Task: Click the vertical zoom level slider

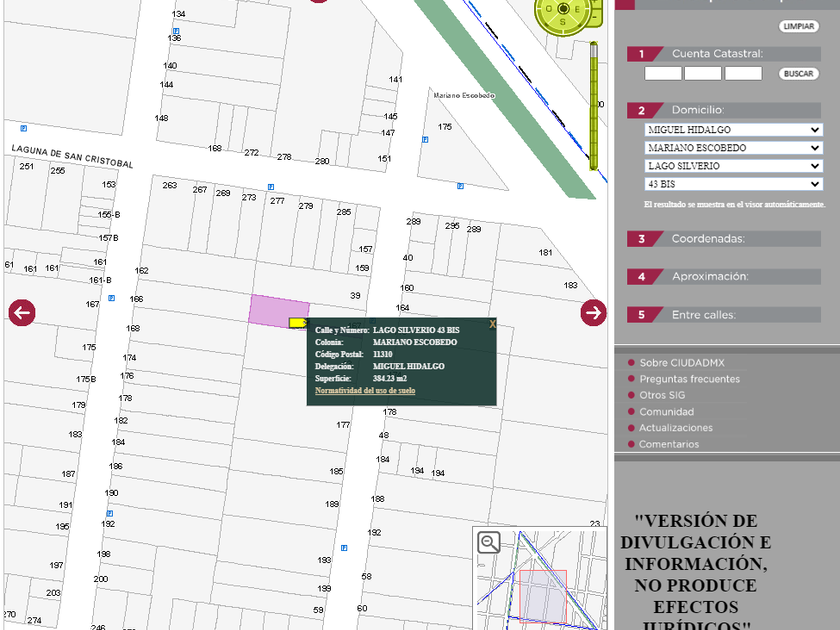Action: pyautogui.click(x=593, y=105)
